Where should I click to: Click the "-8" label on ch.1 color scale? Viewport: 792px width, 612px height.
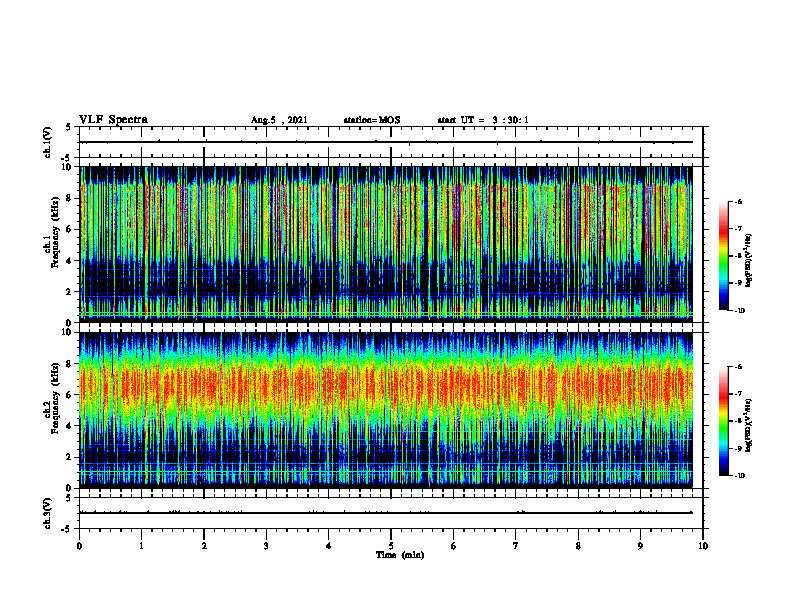[739, 256]
